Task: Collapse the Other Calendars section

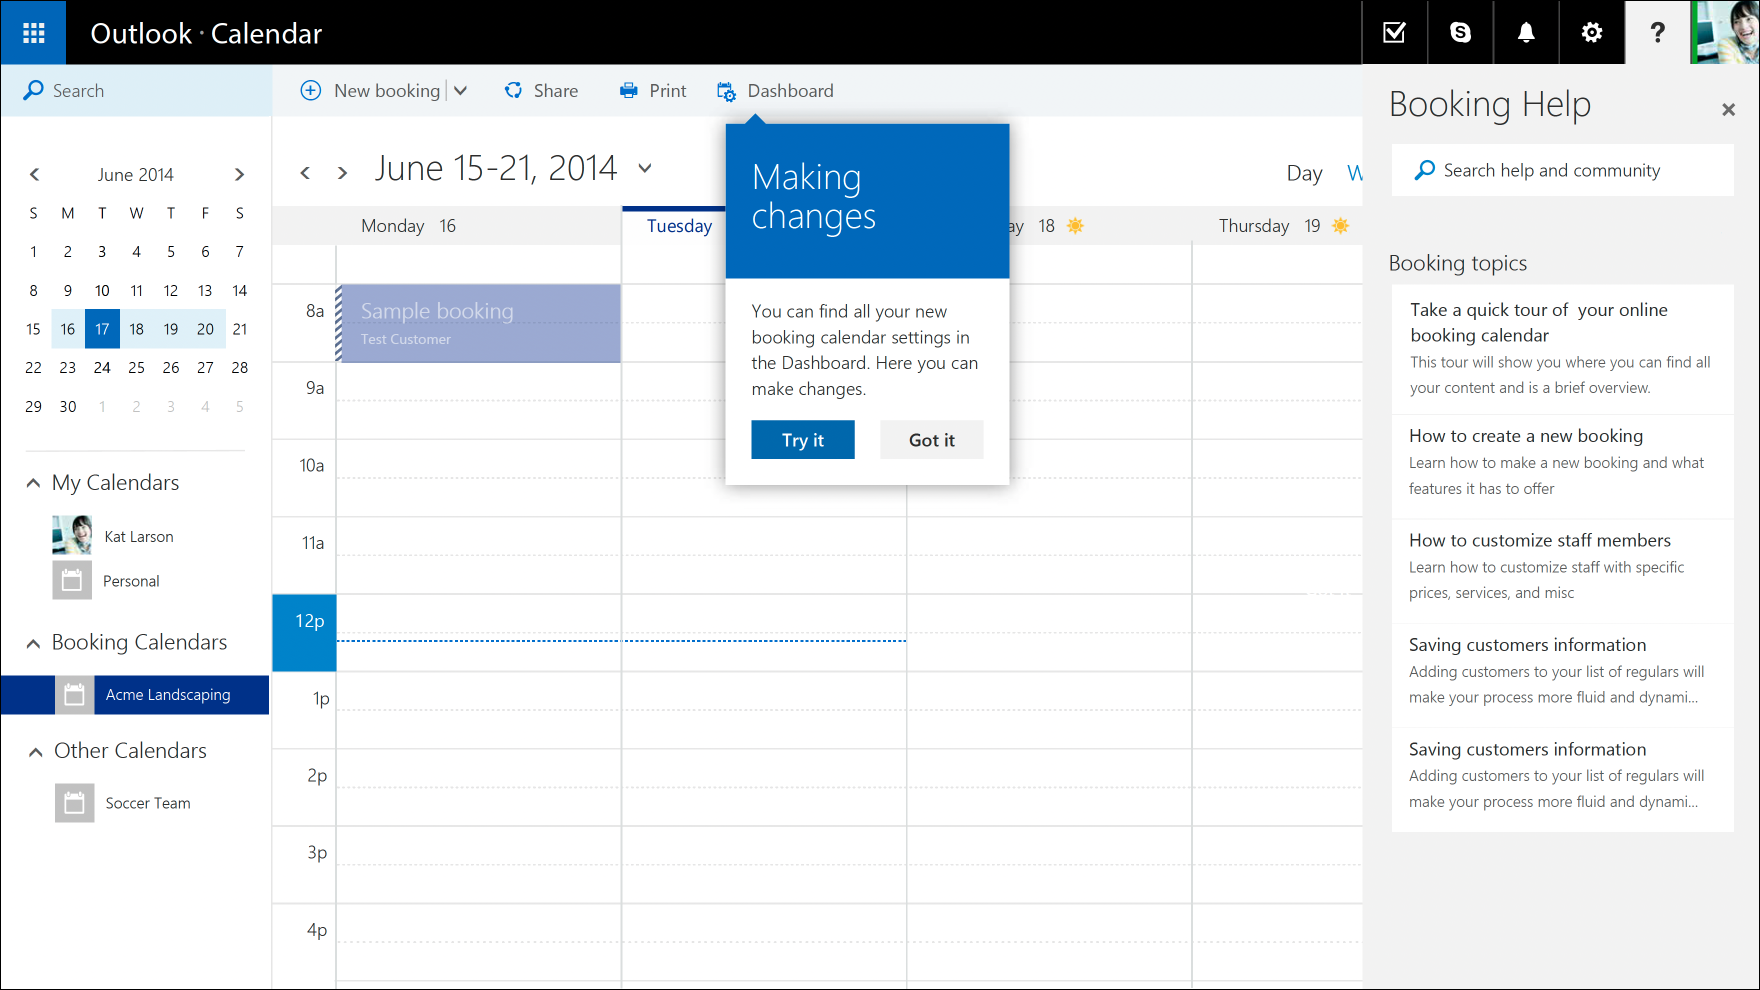Action: pos(35,751)
